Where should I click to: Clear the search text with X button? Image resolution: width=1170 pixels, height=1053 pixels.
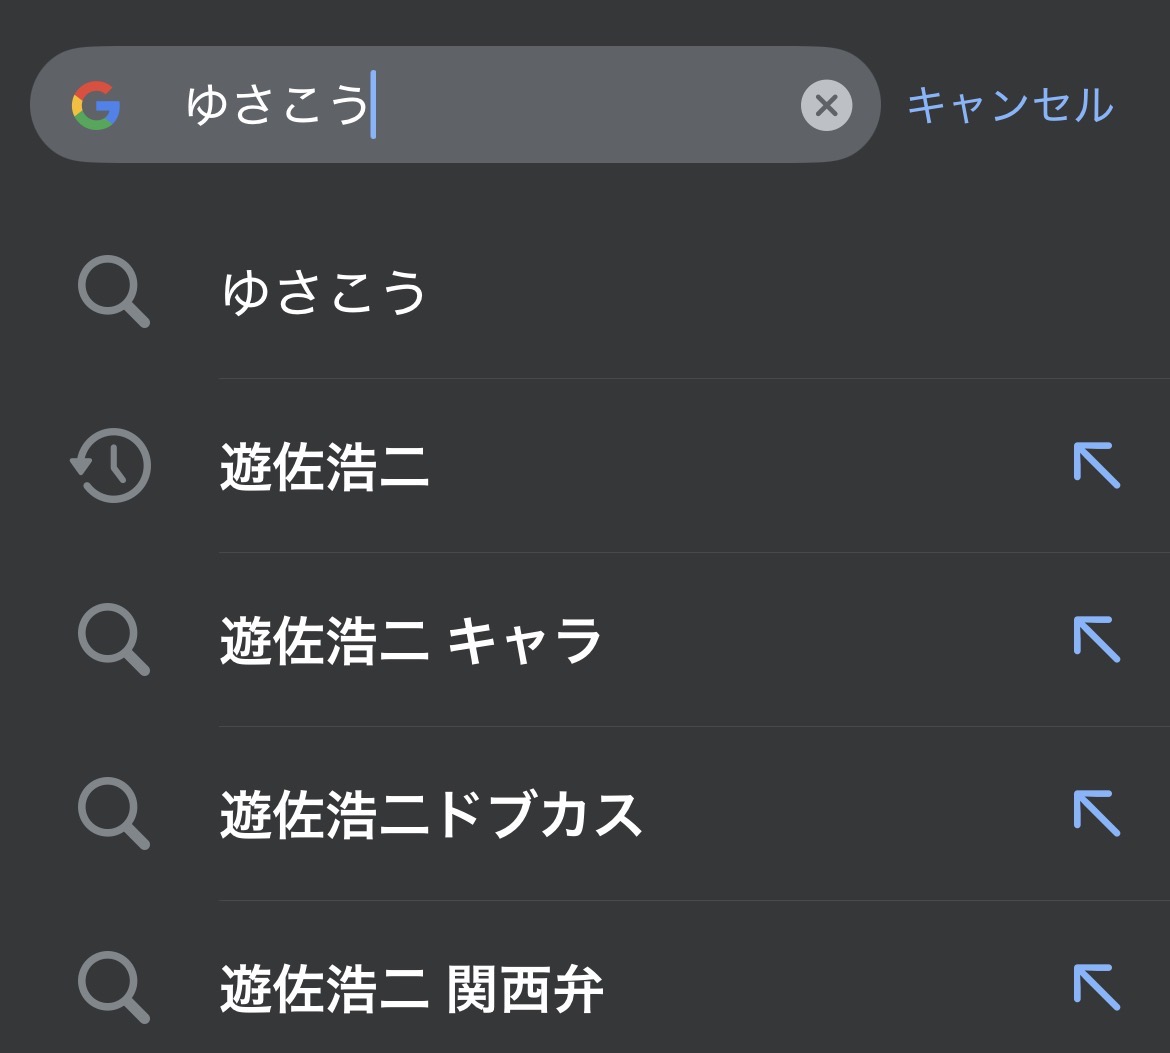pos(826,105)
